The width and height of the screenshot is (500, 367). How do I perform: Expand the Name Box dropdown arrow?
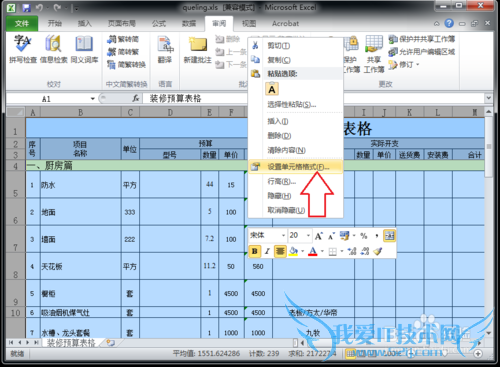(93, 99)
